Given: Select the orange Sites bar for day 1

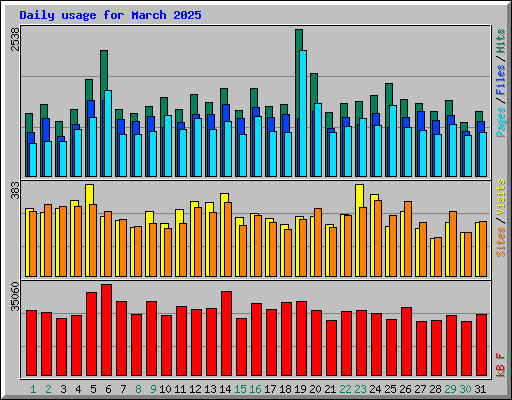Looking at the screenshot, I should [33, 244].
